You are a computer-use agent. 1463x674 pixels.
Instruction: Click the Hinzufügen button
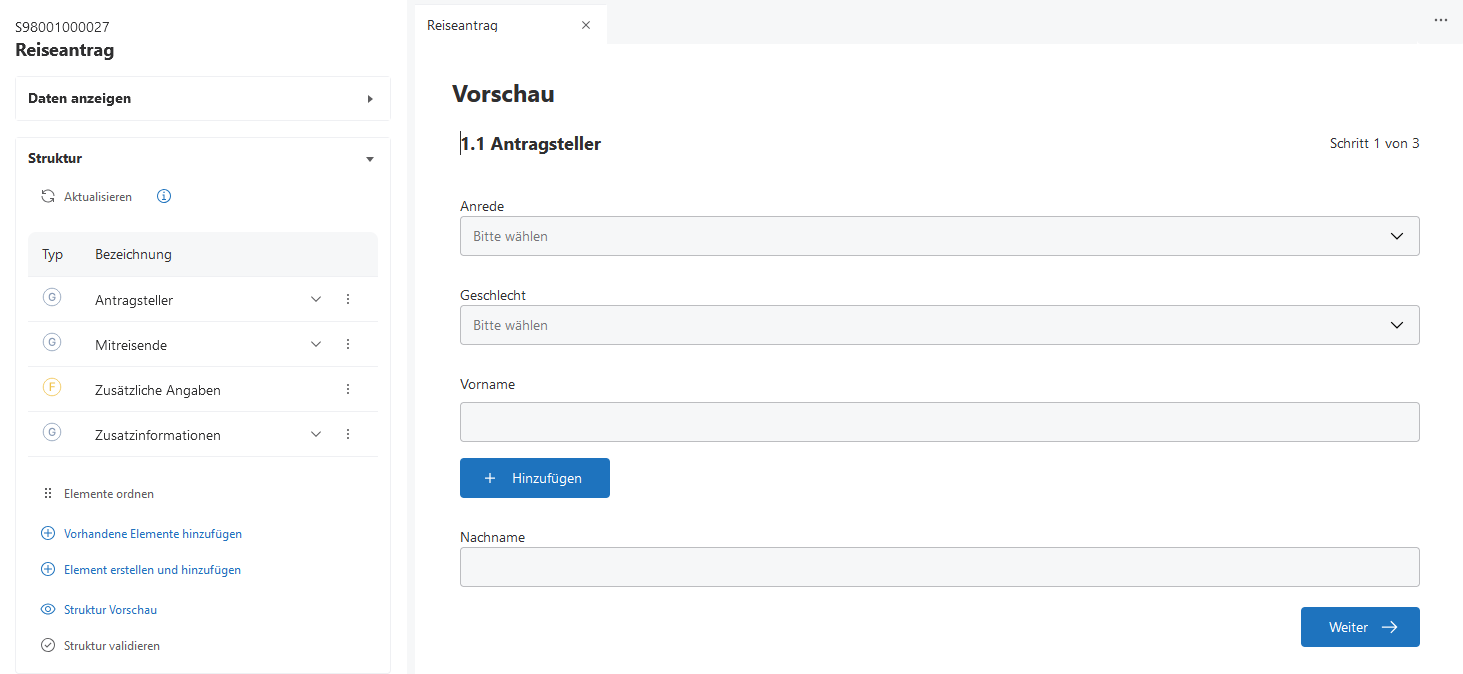535,478
